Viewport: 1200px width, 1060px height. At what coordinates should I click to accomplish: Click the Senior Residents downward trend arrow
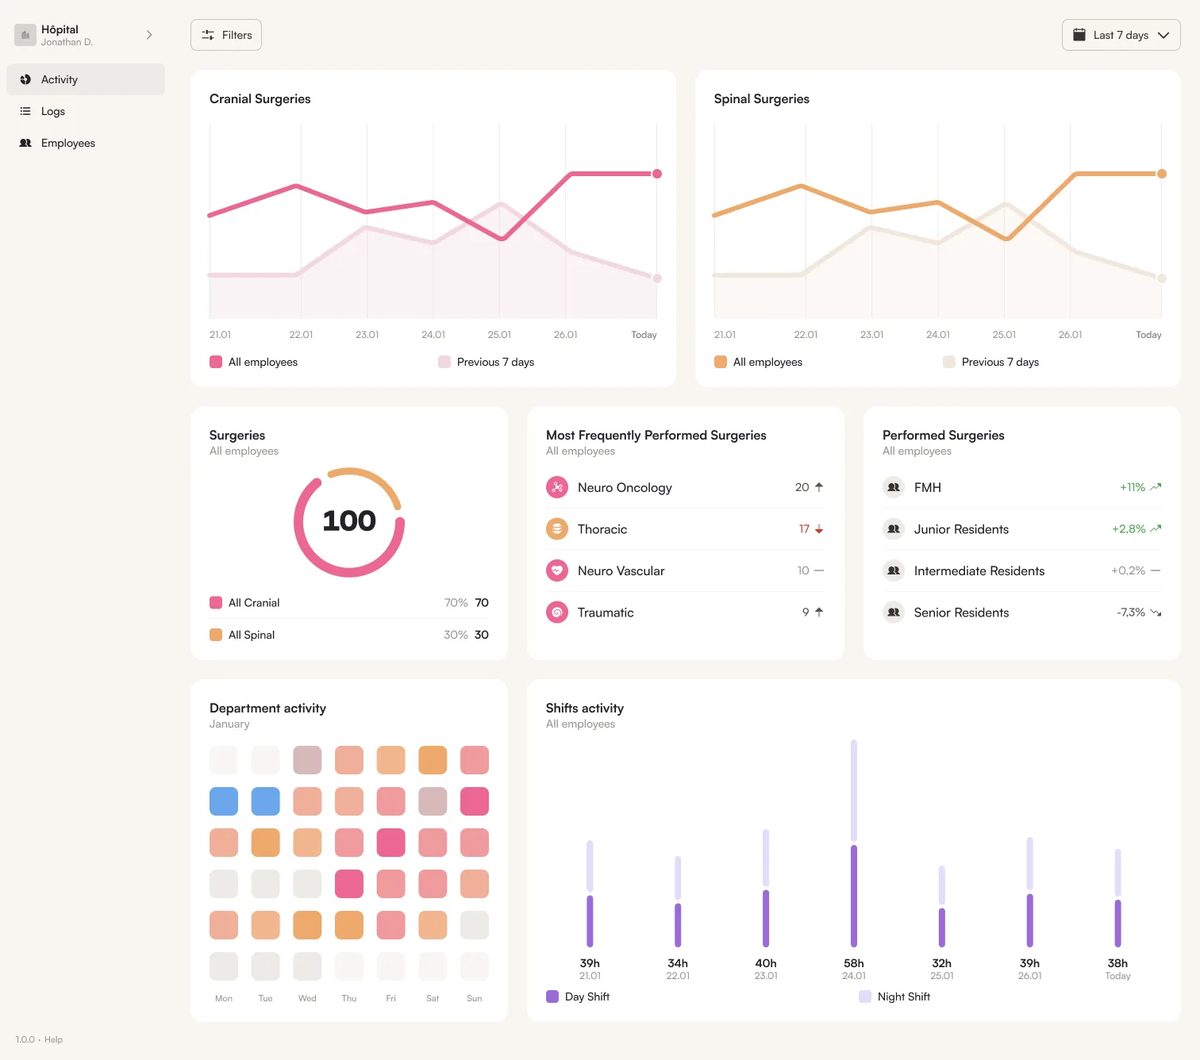tap(1156, 612)
